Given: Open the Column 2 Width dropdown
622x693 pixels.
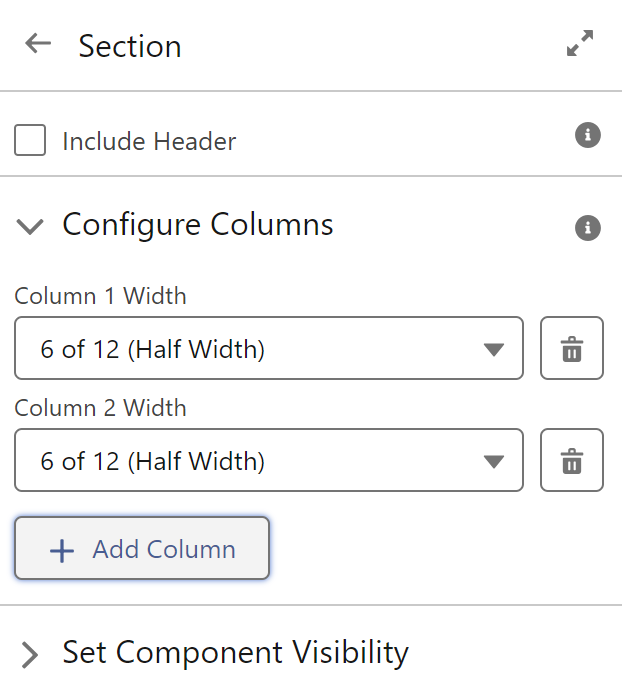Looking at the screenshot, I should click(x=269, y=460).
